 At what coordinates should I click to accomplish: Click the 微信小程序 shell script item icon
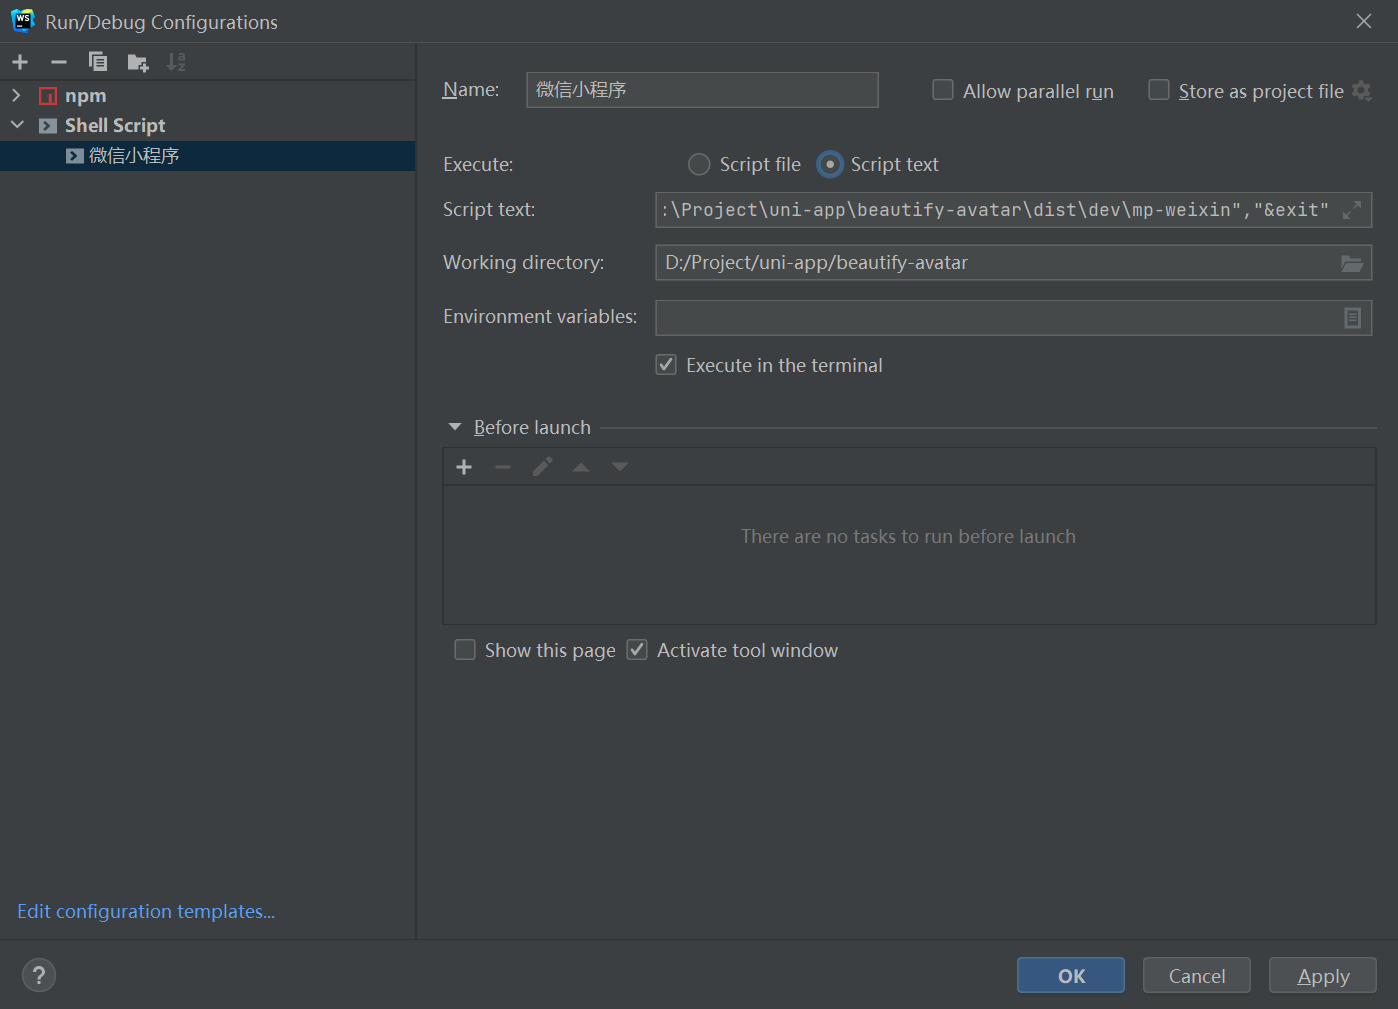click(75, 156)
